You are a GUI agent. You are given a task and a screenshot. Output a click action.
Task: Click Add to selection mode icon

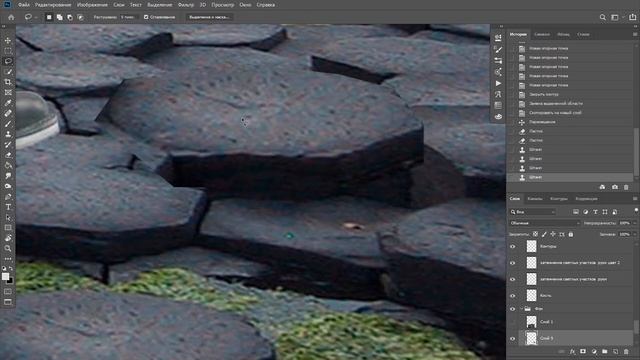tap(60, 17)
